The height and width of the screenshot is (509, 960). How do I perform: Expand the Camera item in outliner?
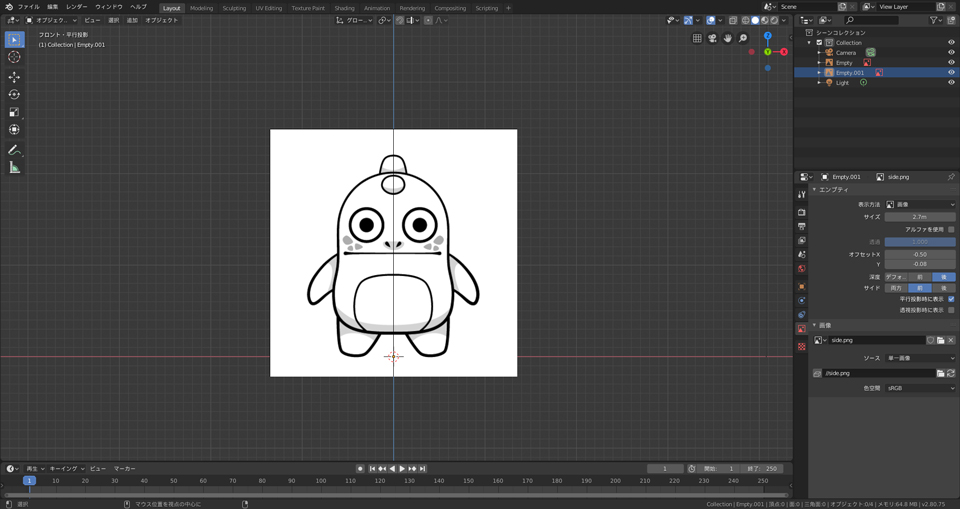(x=819, y=52)
